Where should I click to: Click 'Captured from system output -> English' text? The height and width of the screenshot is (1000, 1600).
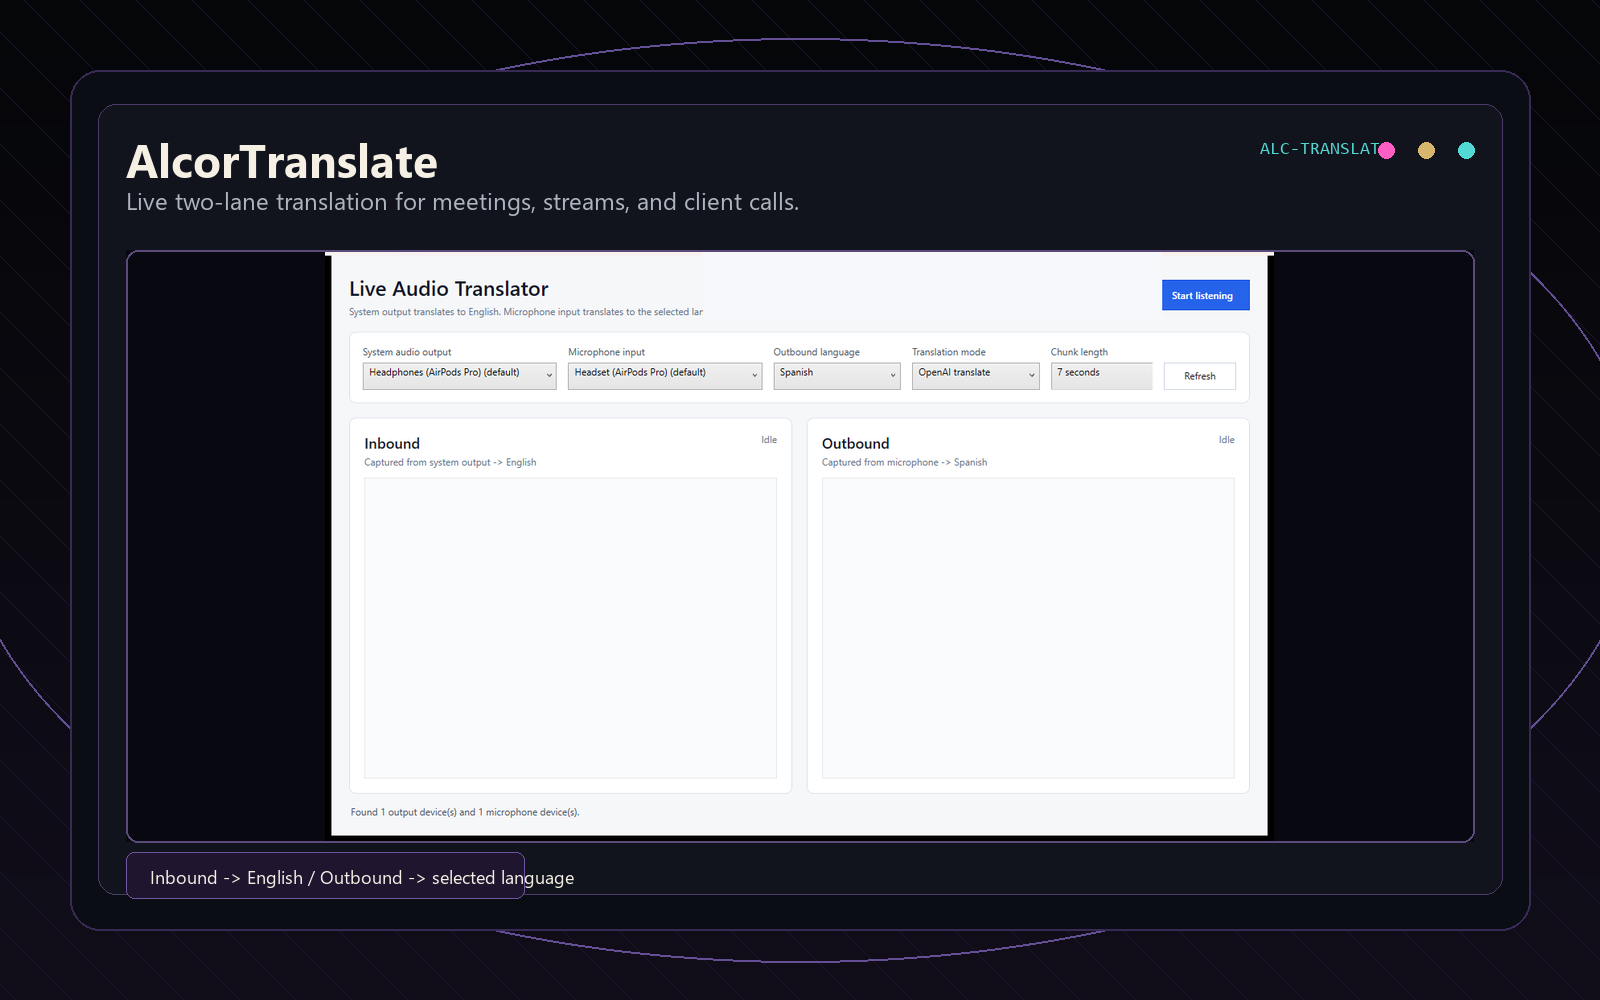(x=450, y=462)
